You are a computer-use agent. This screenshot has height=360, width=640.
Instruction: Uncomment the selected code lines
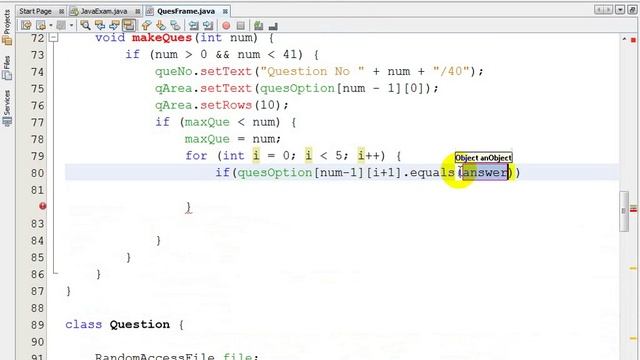pyautogui.click(x=273, y=26)
